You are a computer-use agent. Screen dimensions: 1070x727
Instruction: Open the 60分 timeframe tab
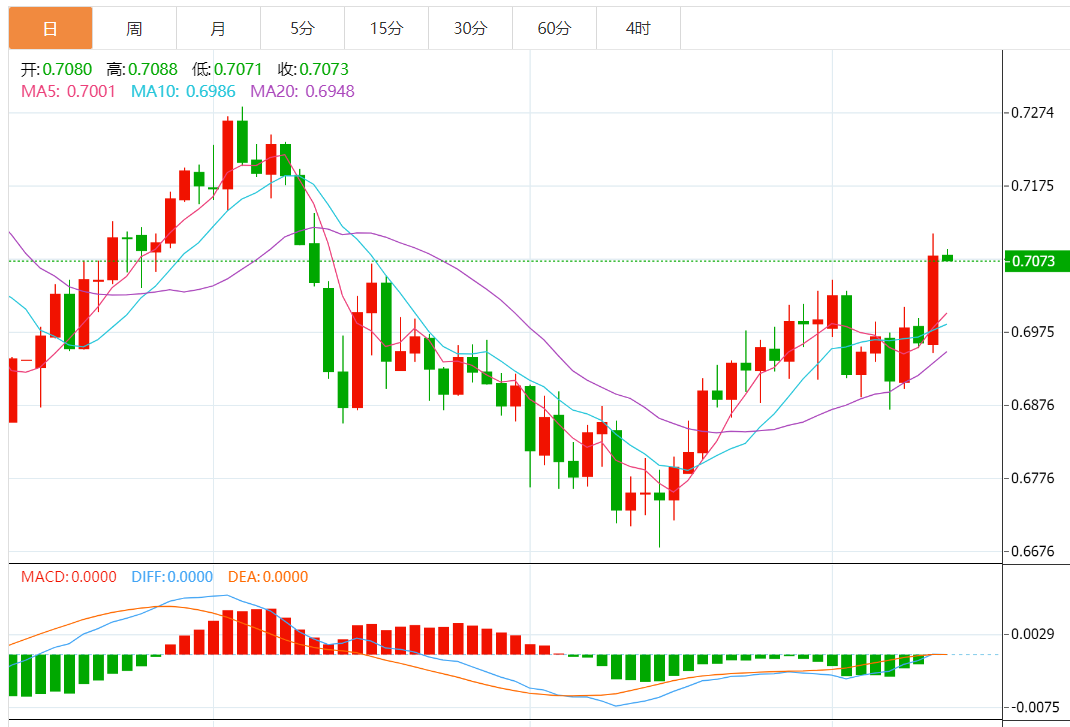(554, 28)
